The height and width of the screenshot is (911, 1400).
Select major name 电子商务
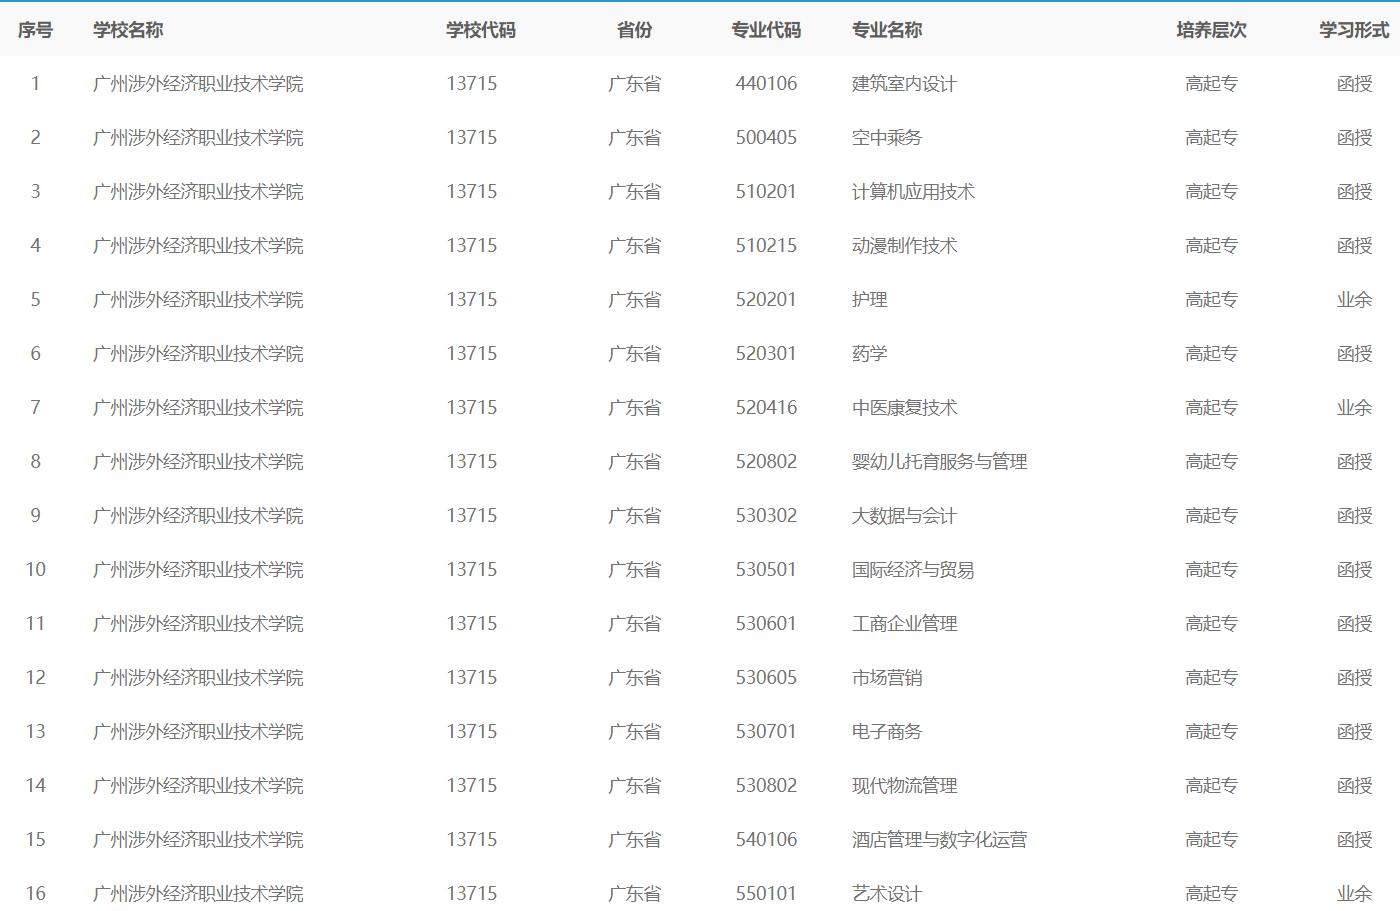887,732
